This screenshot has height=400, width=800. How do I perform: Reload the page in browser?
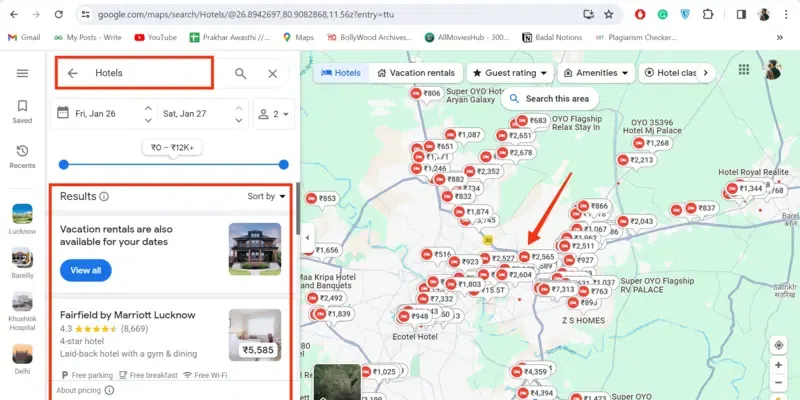(59, 14)
